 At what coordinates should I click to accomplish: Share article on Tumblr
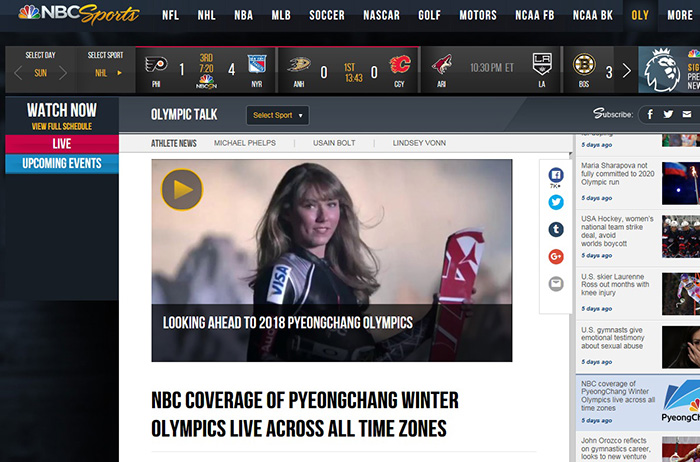pyautogui.click(x=556, y=229)
